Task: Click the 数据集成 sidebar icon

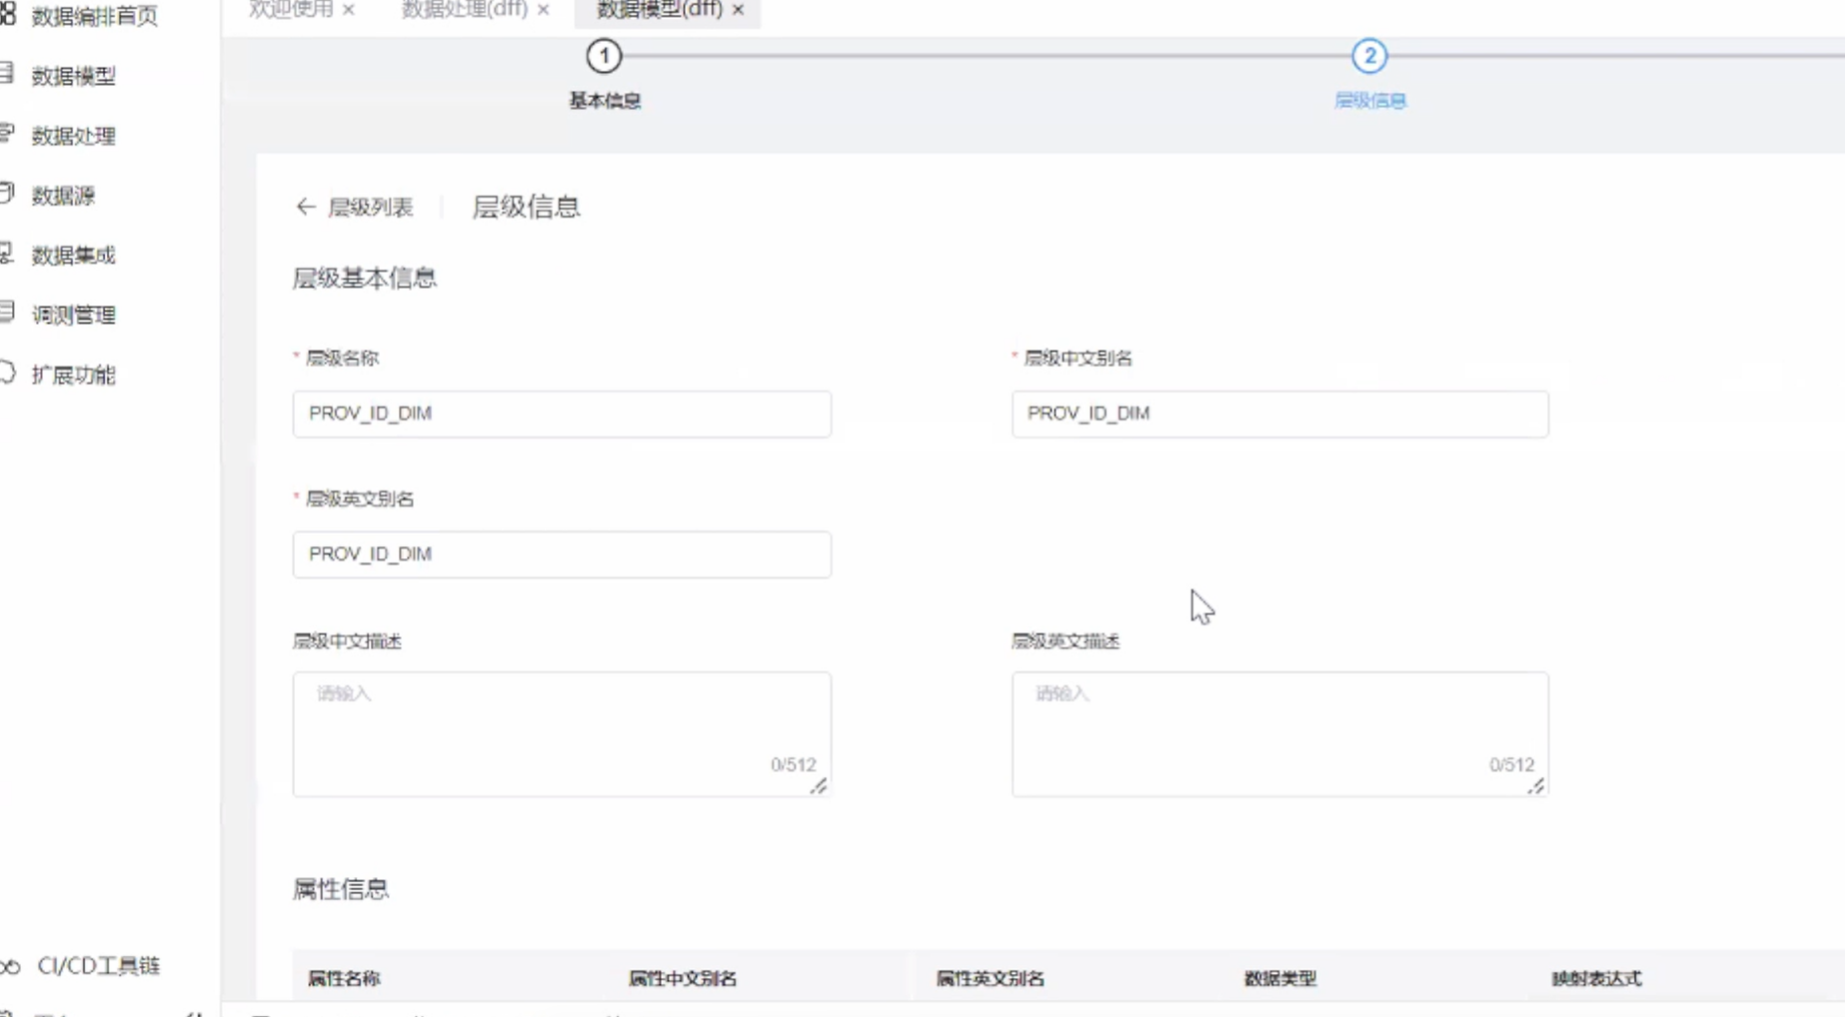Action: (7, 253)
